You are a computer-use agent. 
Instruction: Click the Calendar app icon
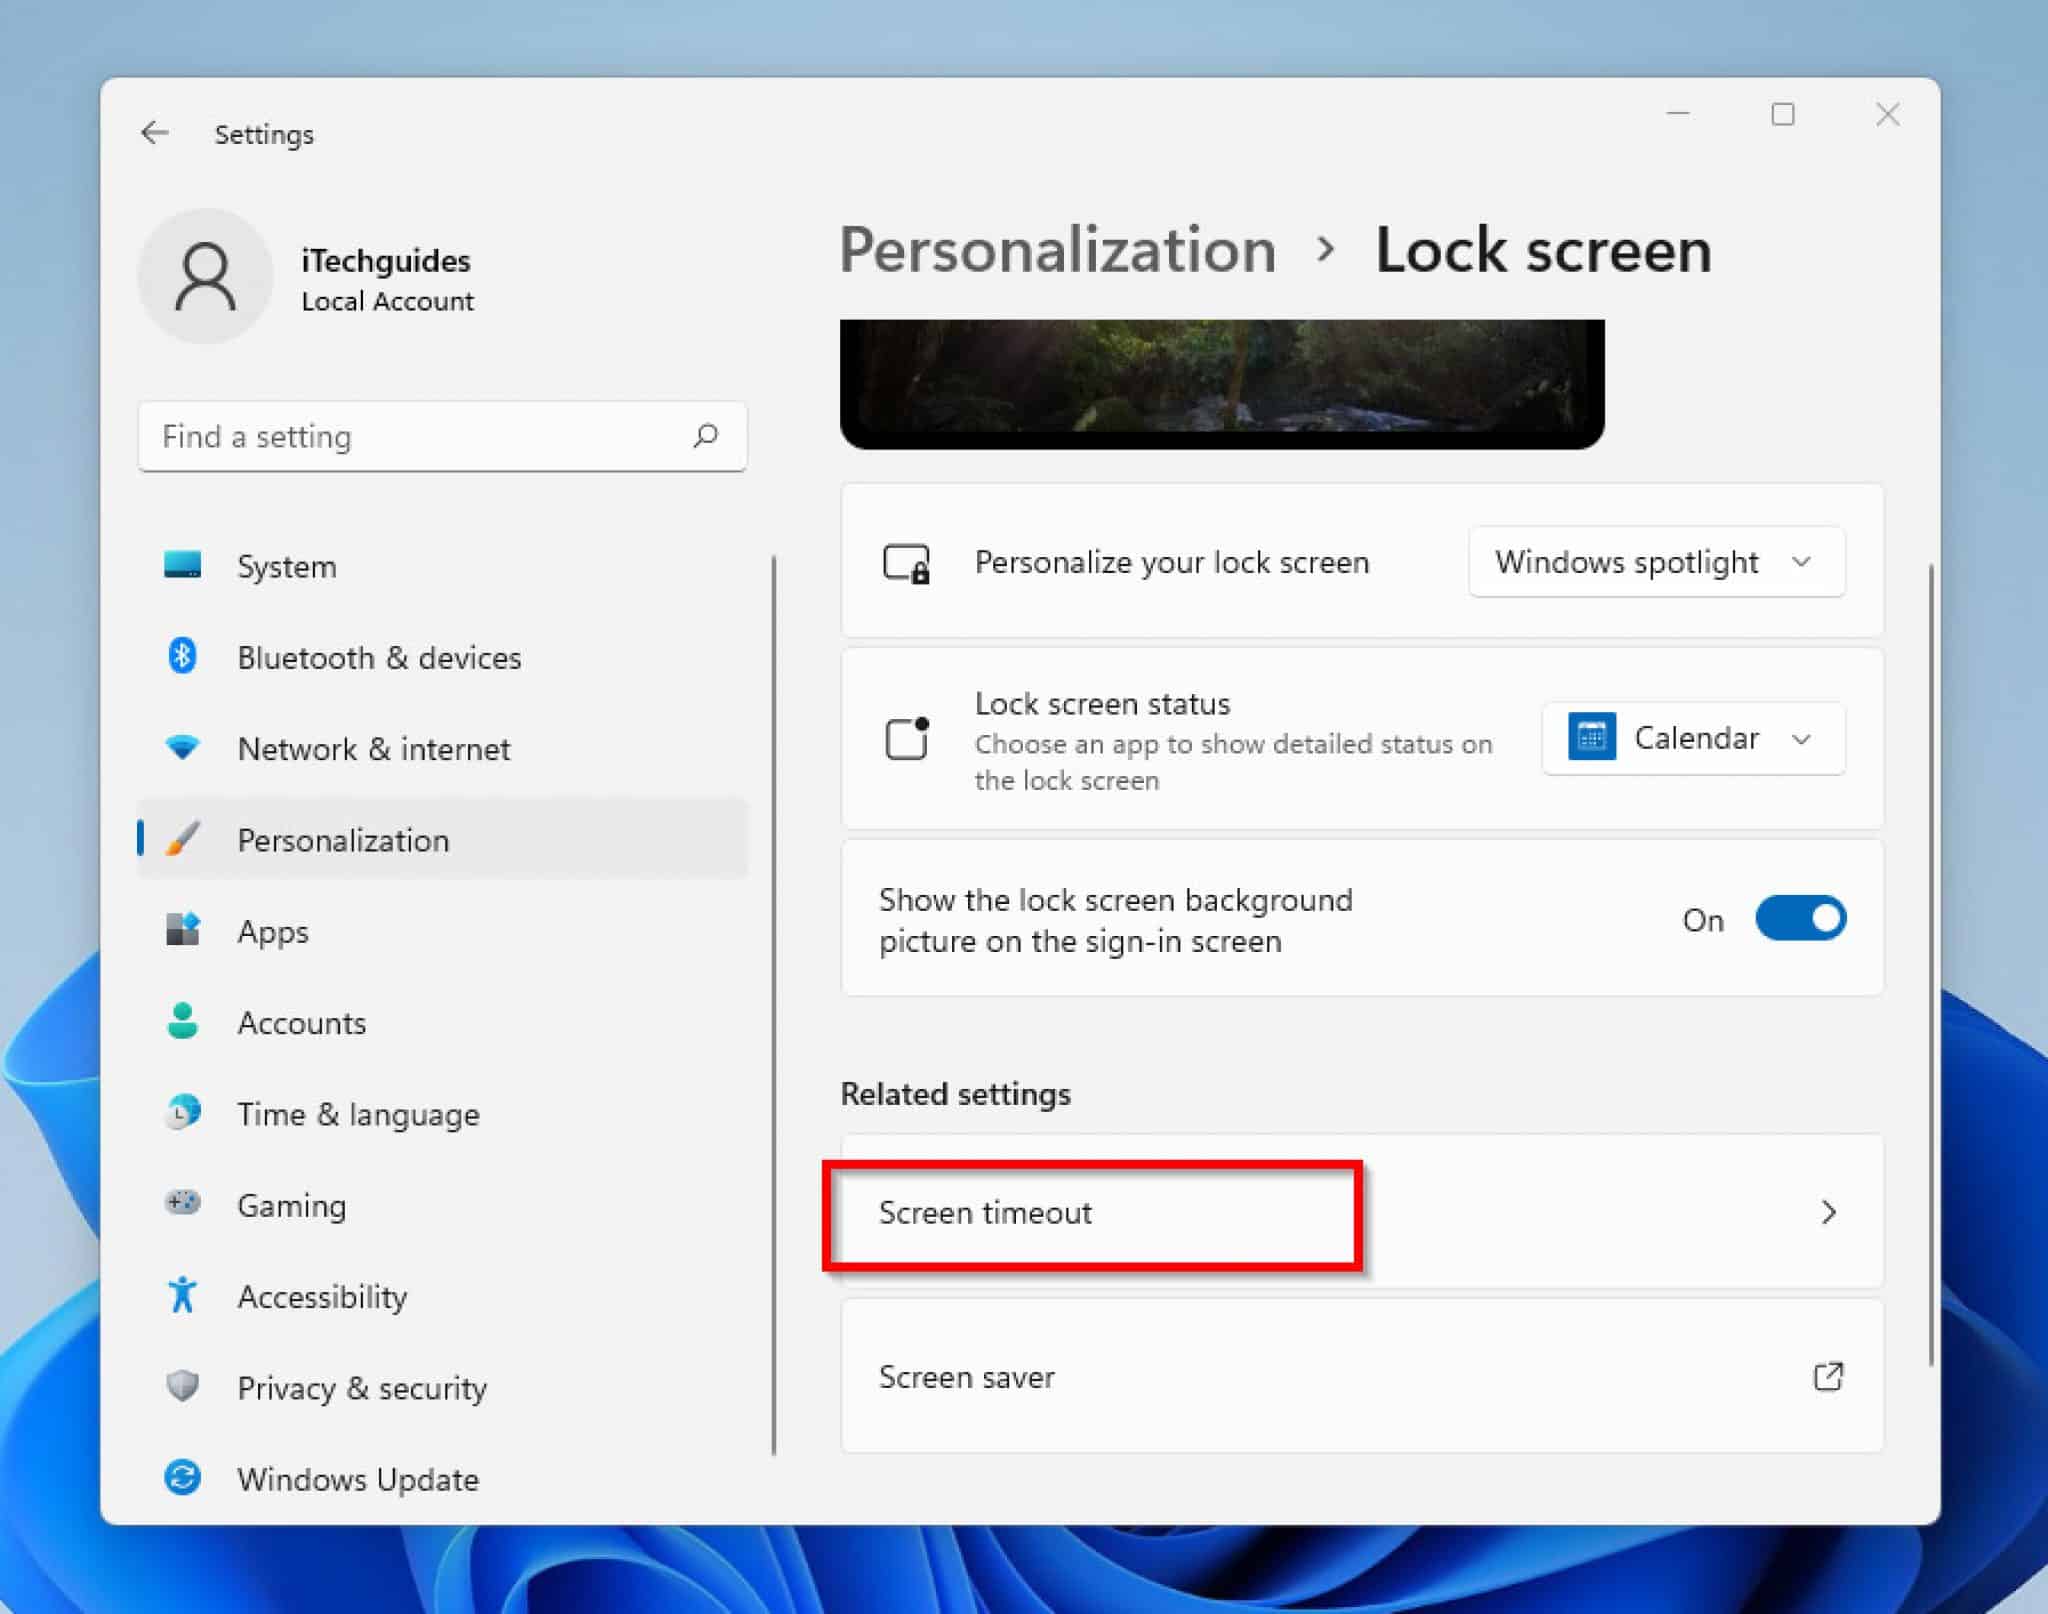pyautogui.click(x=1593, y=737)
